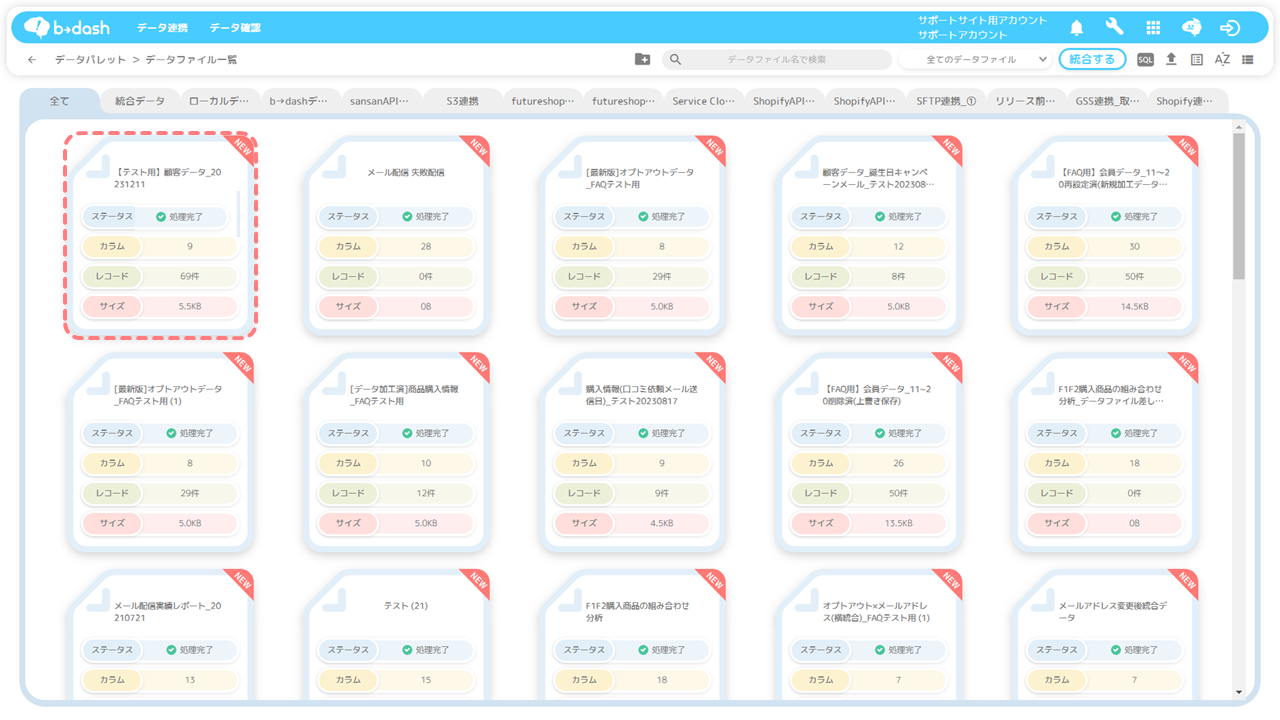Click the b→dash logo

pos(67,27)
